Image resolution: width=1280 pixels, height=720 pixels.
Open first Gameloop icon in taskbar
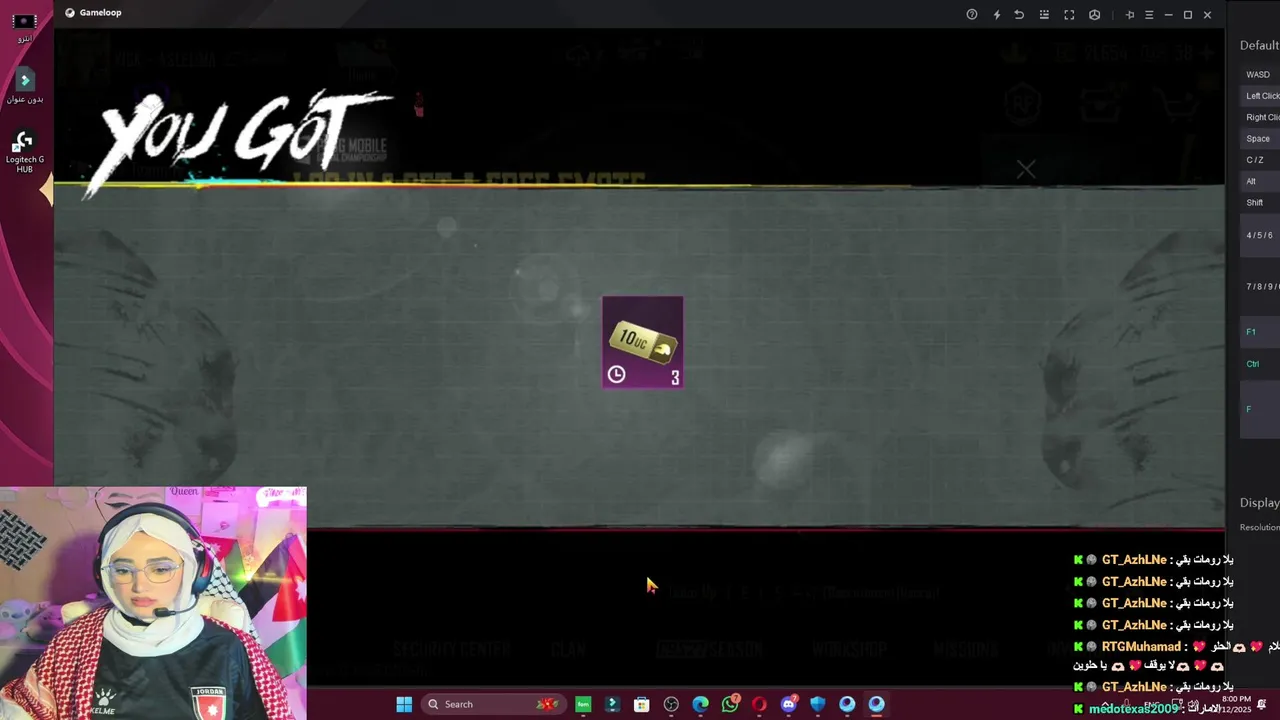click(x=847, y=704)
